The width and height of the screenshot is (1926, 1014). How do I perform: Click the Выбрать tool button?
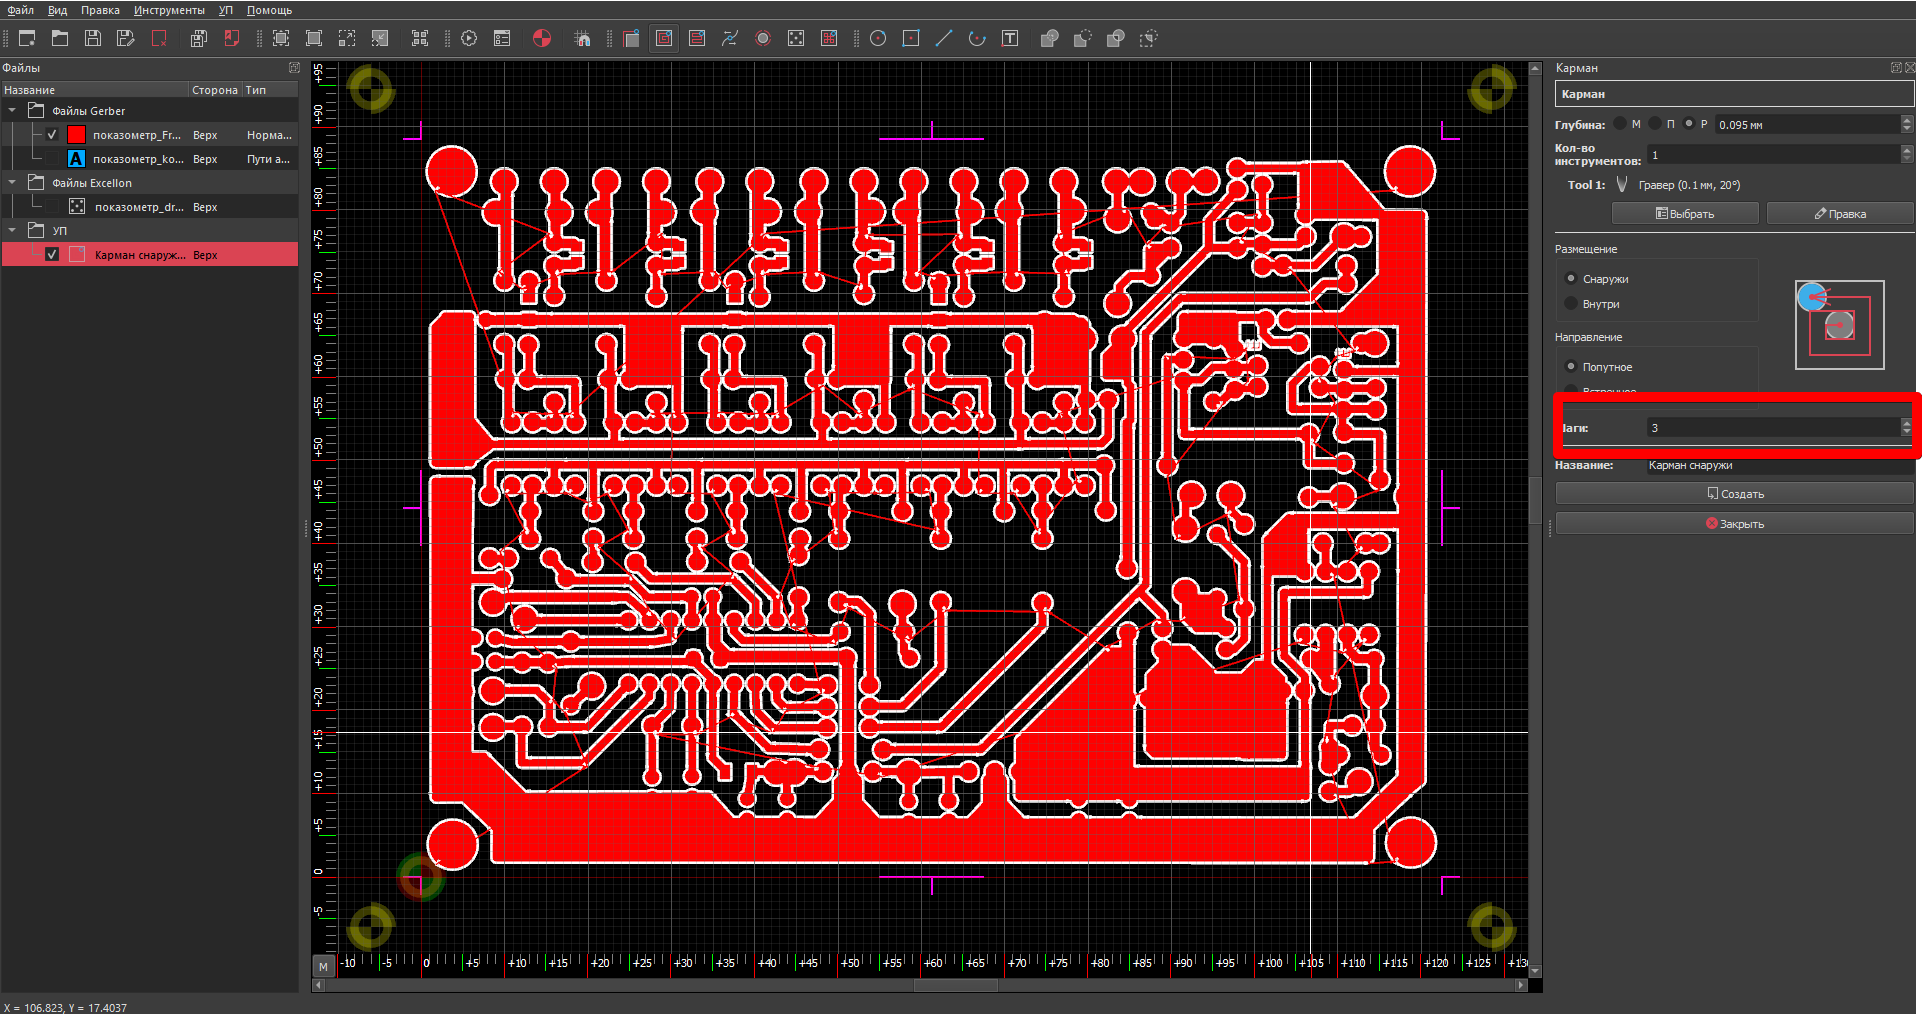1685,213
